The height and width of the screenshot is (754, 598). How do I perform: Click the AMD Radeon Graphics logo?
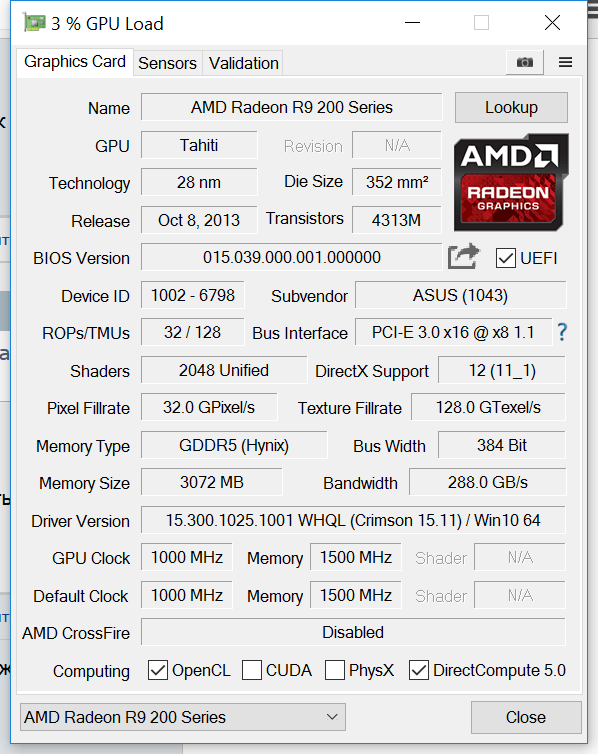pos(511,182)
